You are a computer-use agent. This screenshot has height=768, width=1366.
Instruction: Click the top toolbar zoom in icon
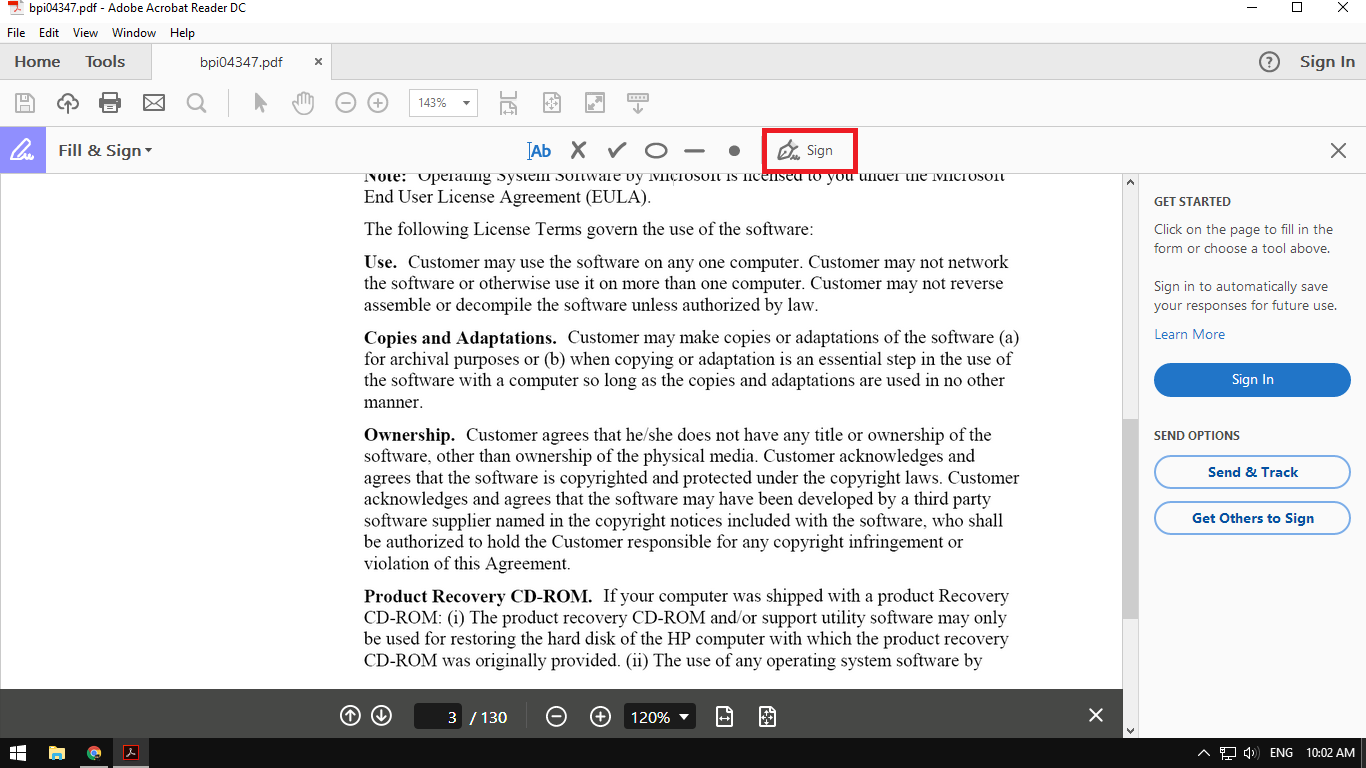[x=378, y=102]
